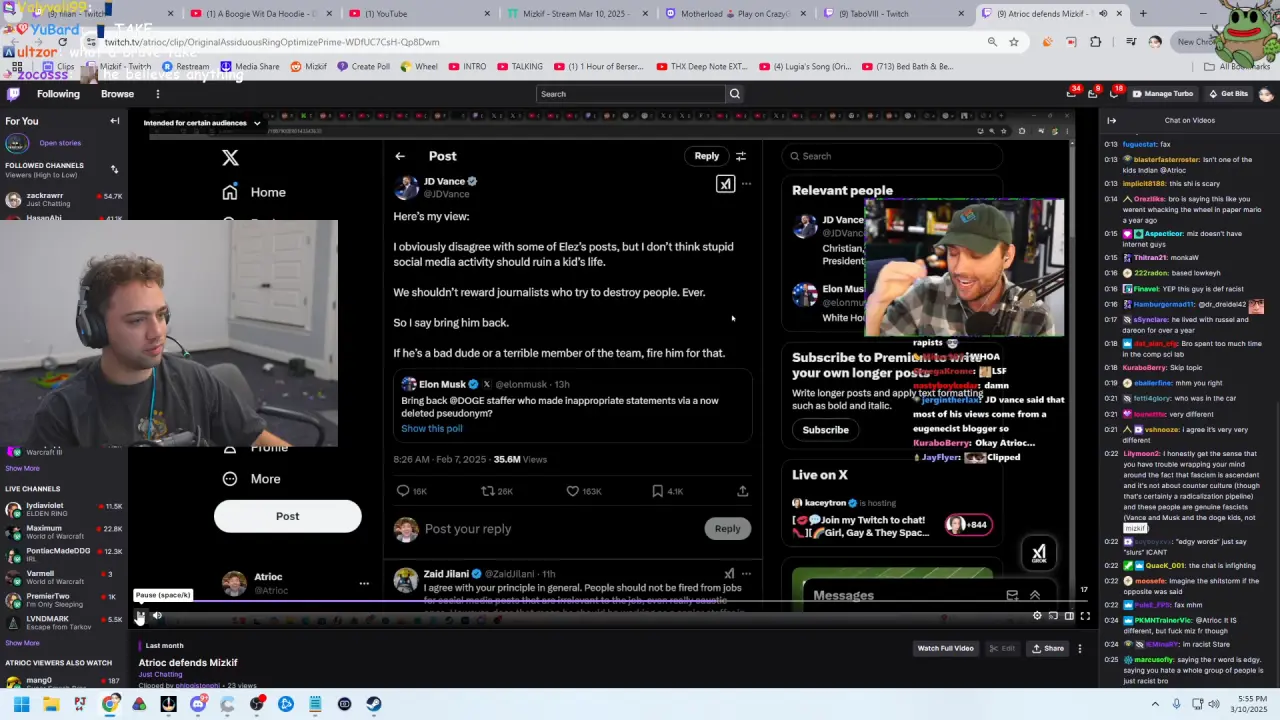The image size is (1280, 720).
Task: Open zackrawrr channel in the sidebar
Action: (x=64, y=199)
